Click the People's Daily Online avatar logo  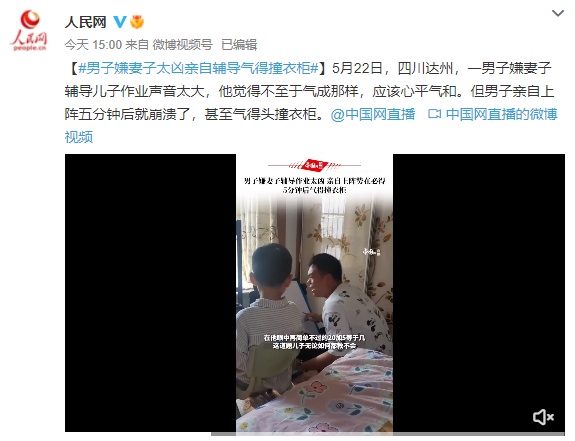coord(29,31)
